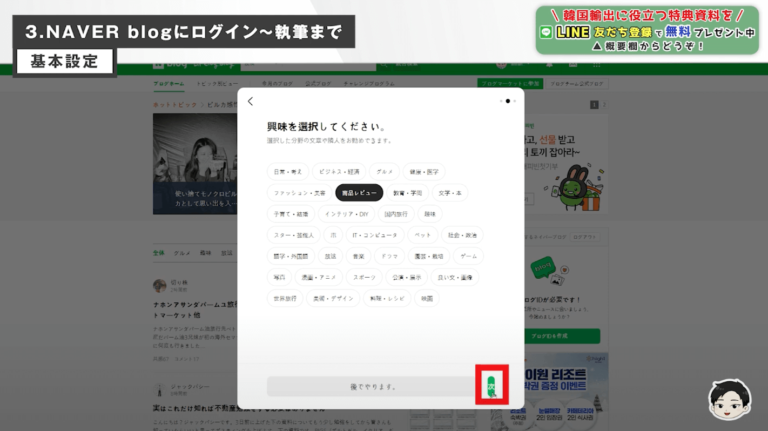Select the 公演・展示 interest chip
This screenshot has width=768, height=431.
click(x=407, y=277)
